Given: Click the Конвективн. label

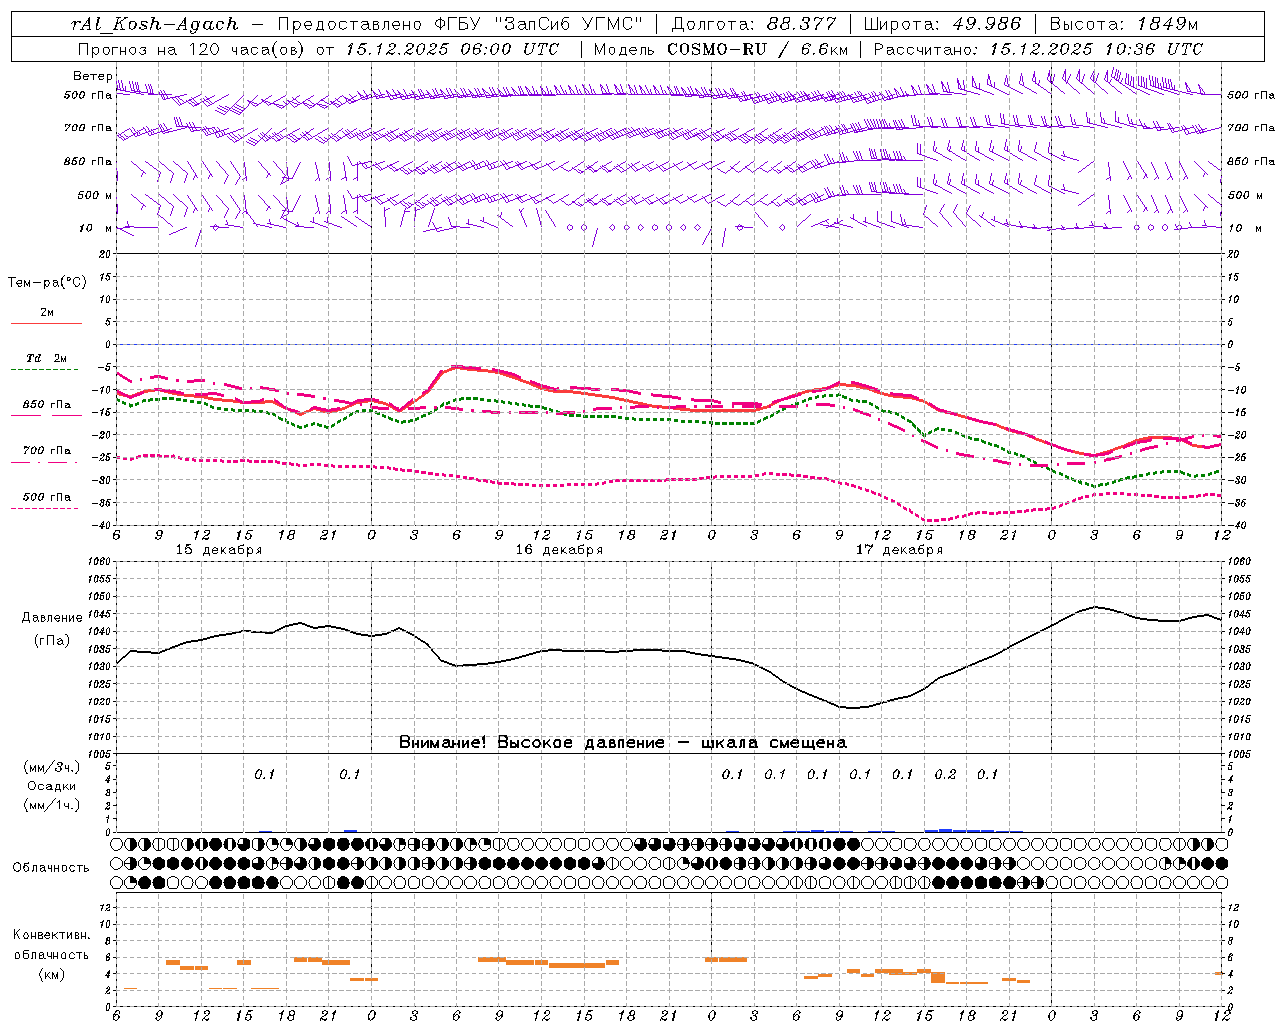Looking at the screenshot, I should 51,935.
